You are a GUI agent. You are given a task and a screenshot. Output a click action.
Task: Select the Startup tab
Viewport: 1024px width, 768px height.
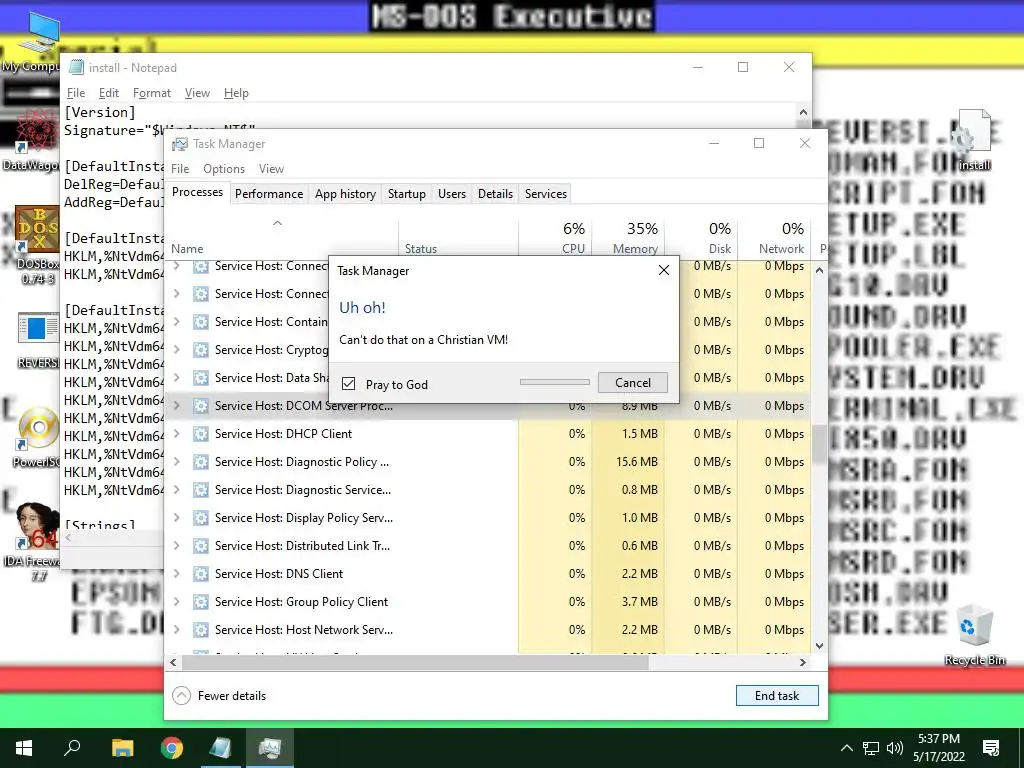[x=406, y=194]
